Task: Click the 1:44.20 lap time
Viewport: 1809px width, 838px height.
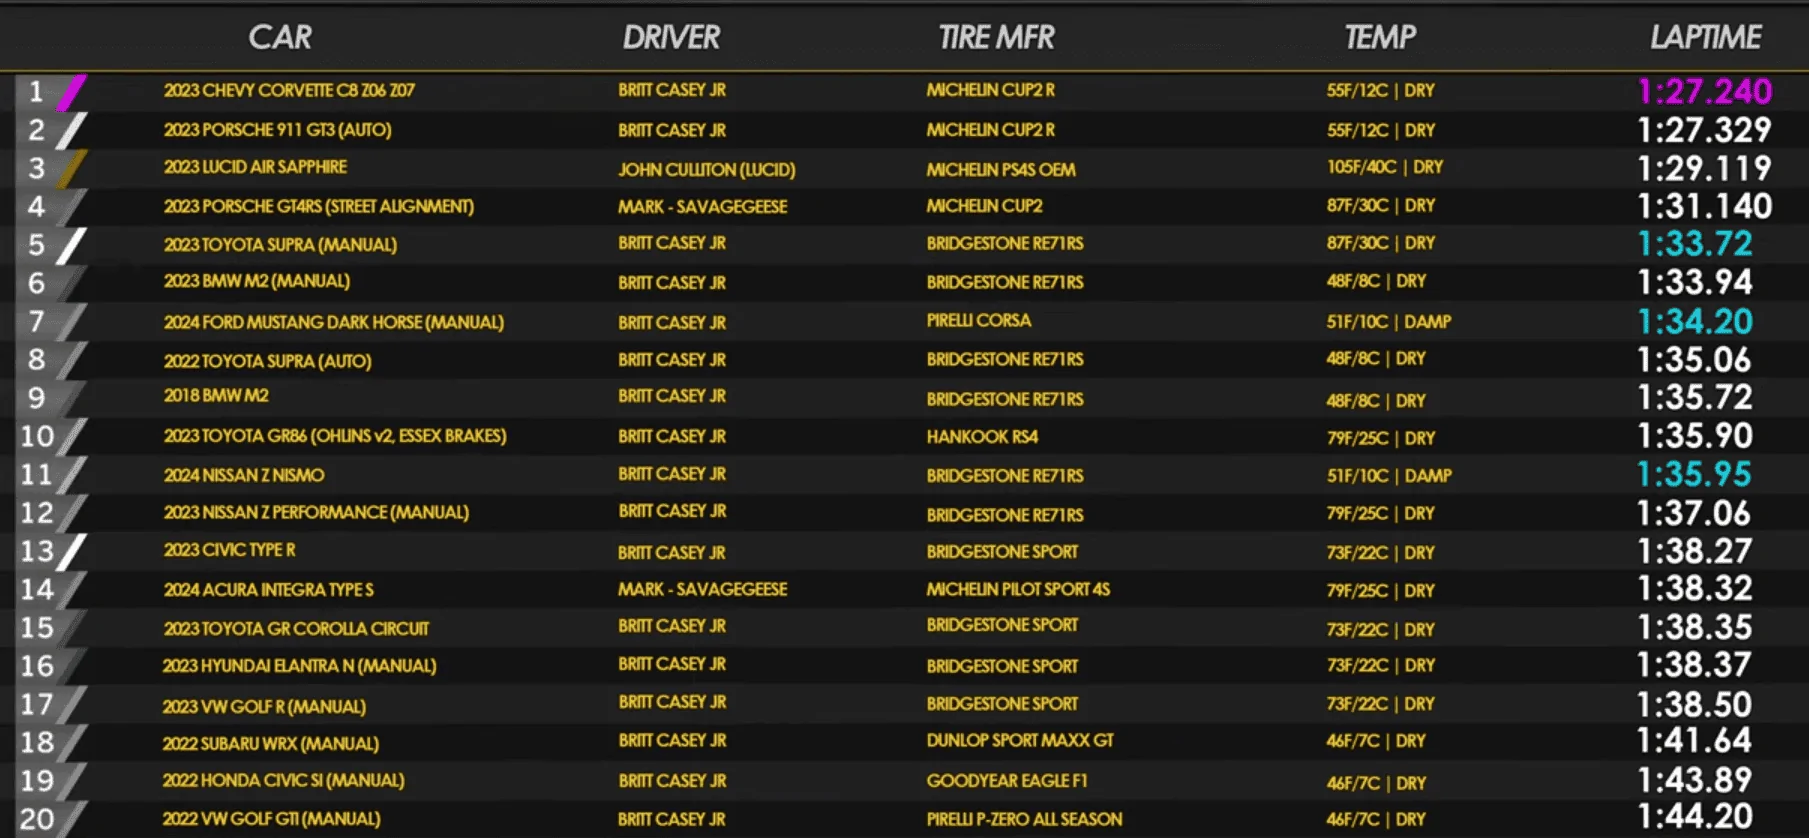Action: [1695, 817]
